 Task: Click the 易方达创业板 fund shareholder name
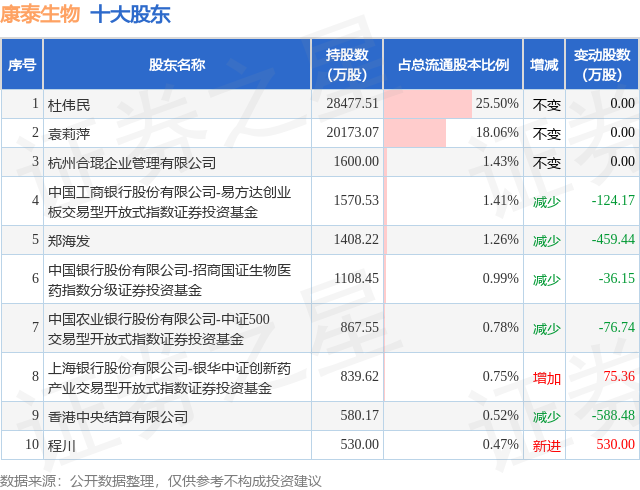[169, 202]
